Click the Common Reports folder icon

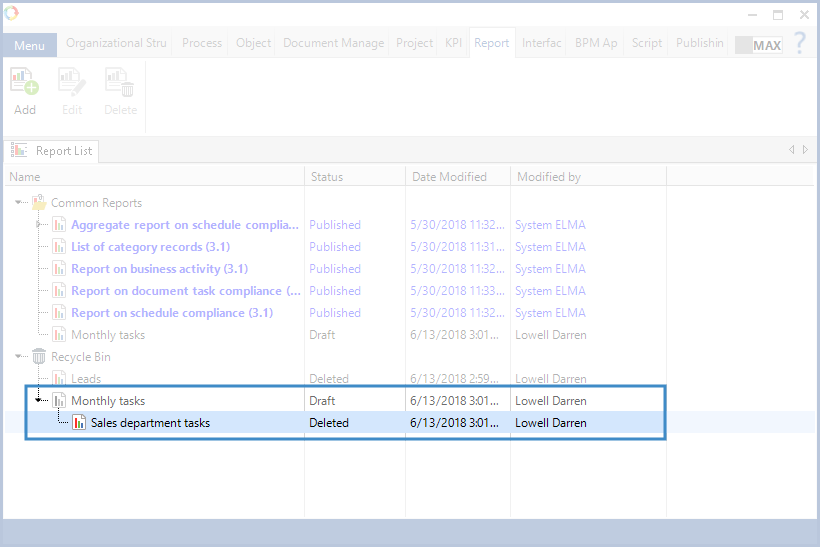click(x=39, y=203)
